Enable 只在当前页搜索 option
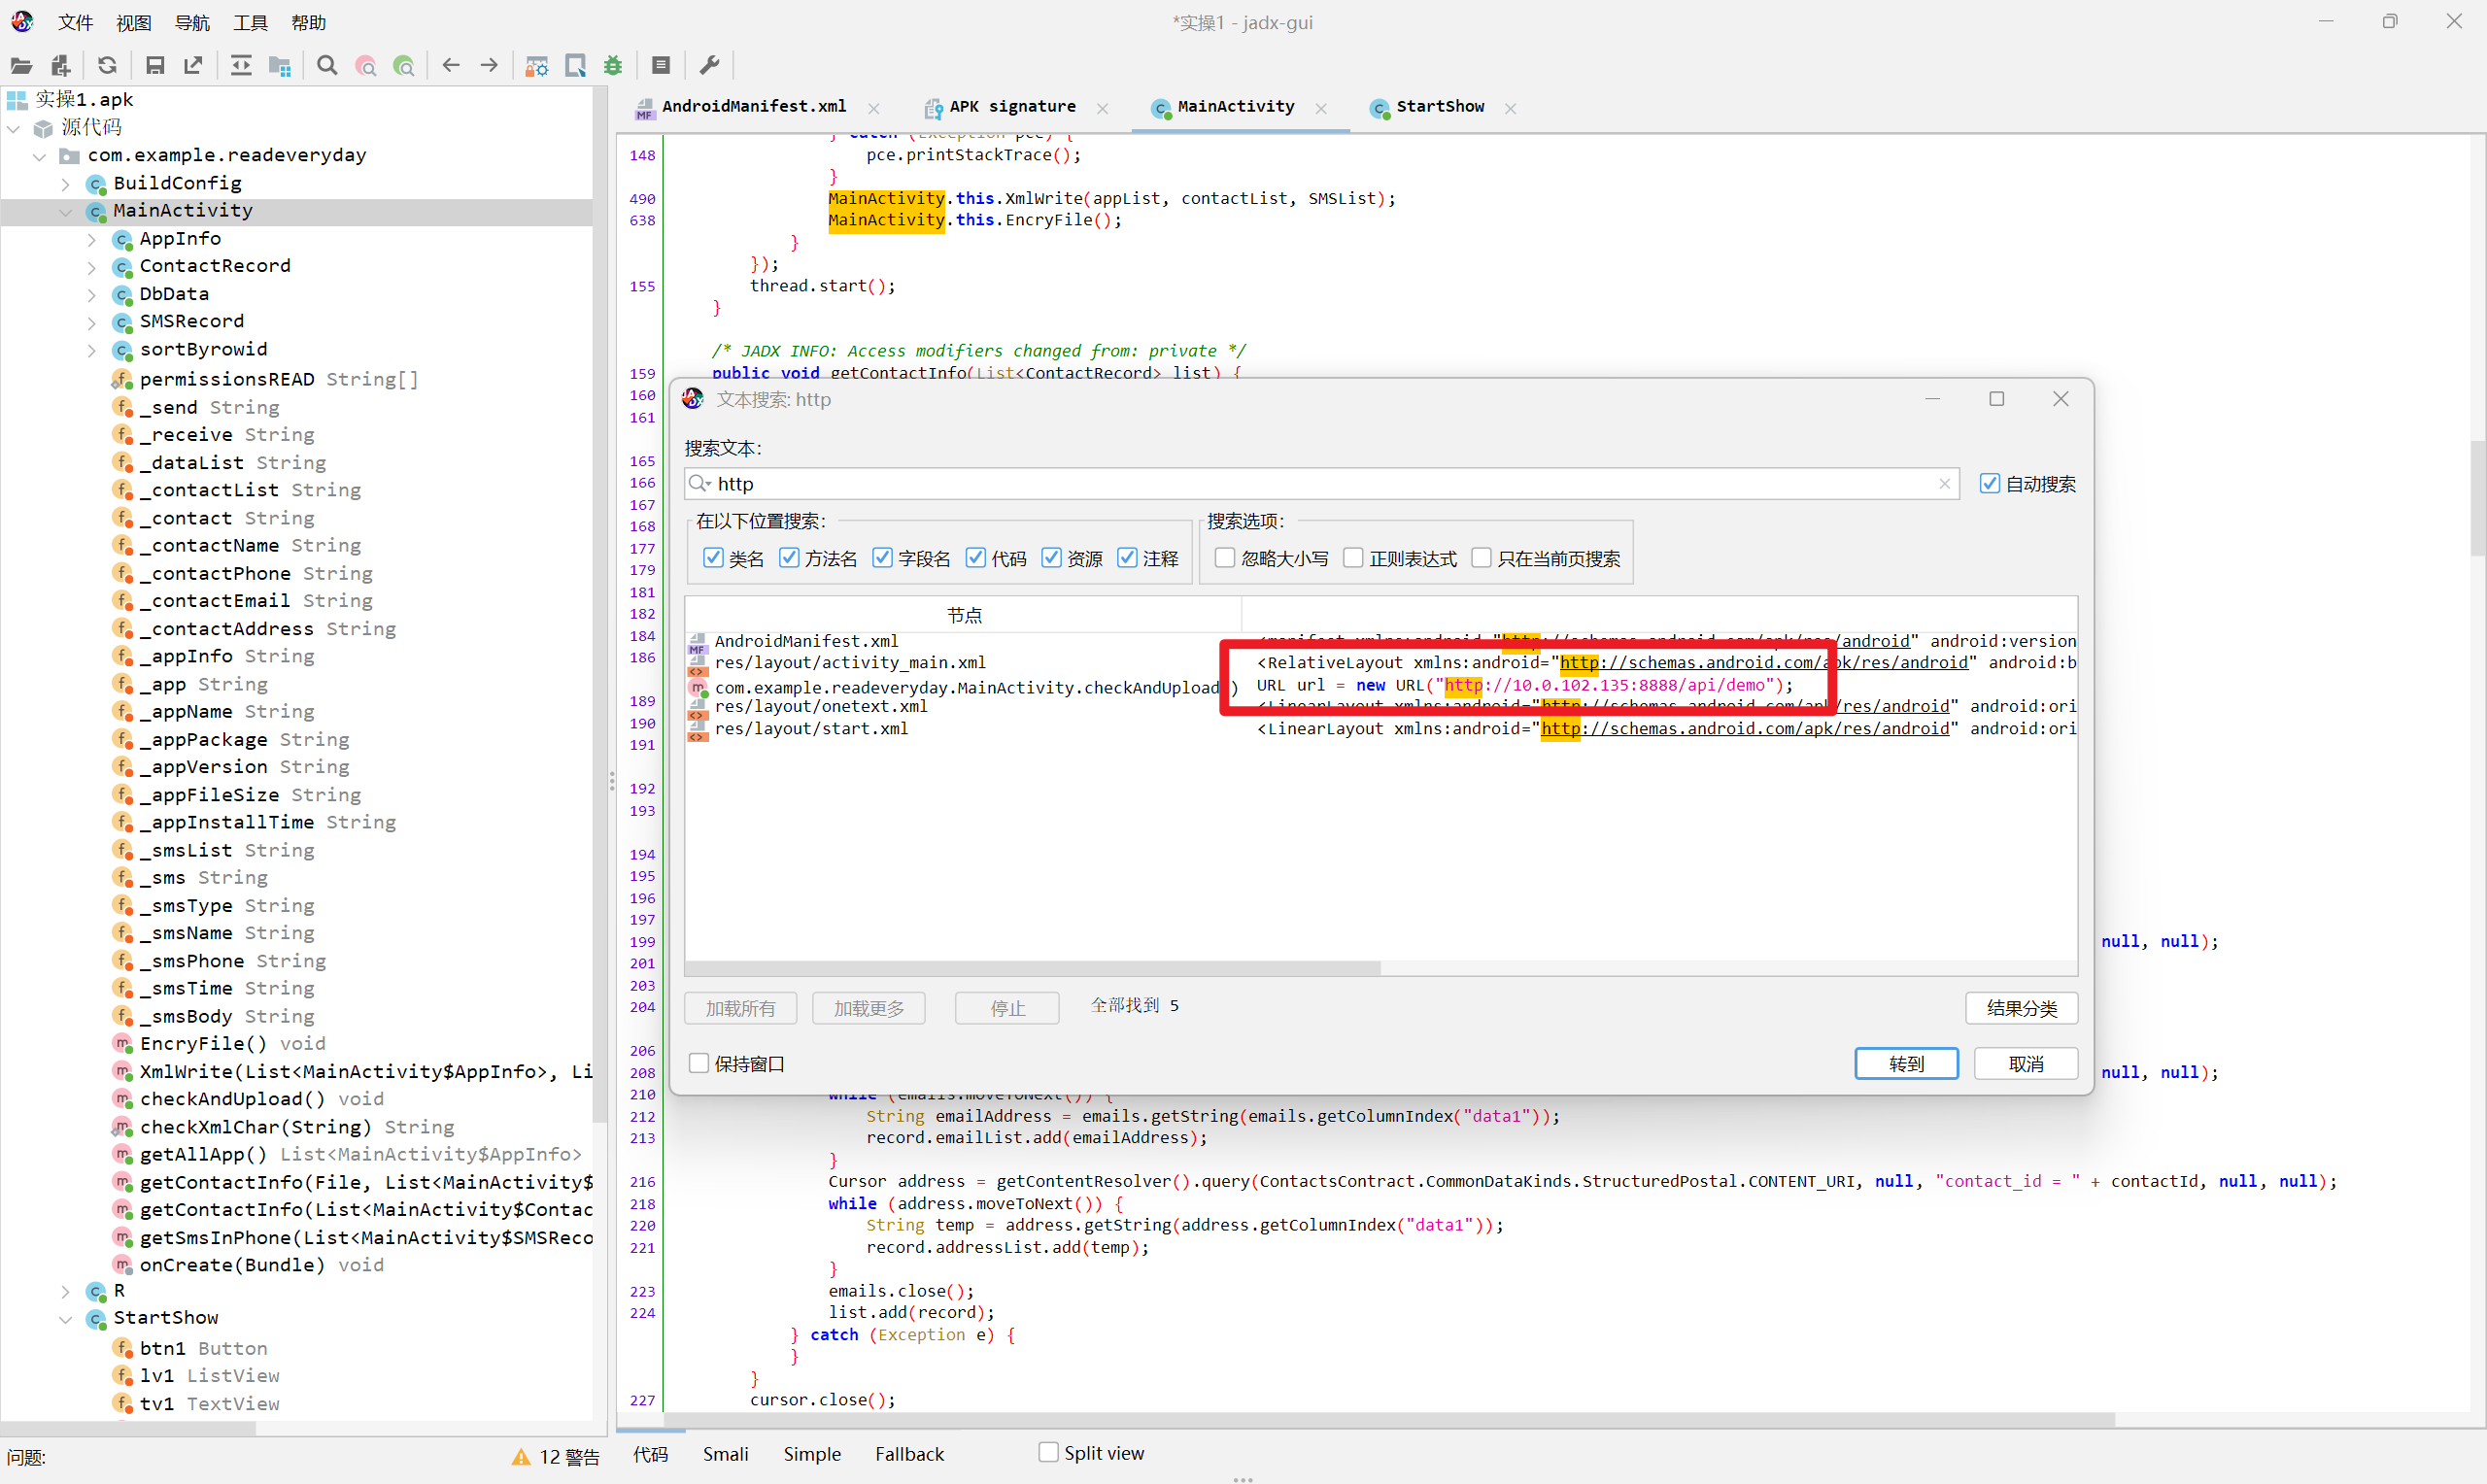 pyautogui.click(x=1481, y=558)
